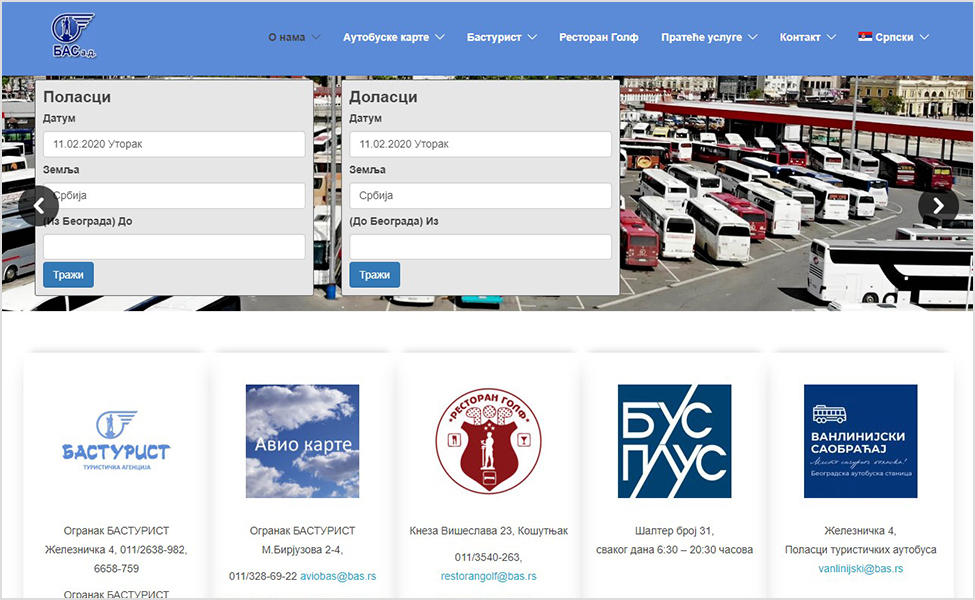Expand the Аутобуске карте menu

click(393, 37)
